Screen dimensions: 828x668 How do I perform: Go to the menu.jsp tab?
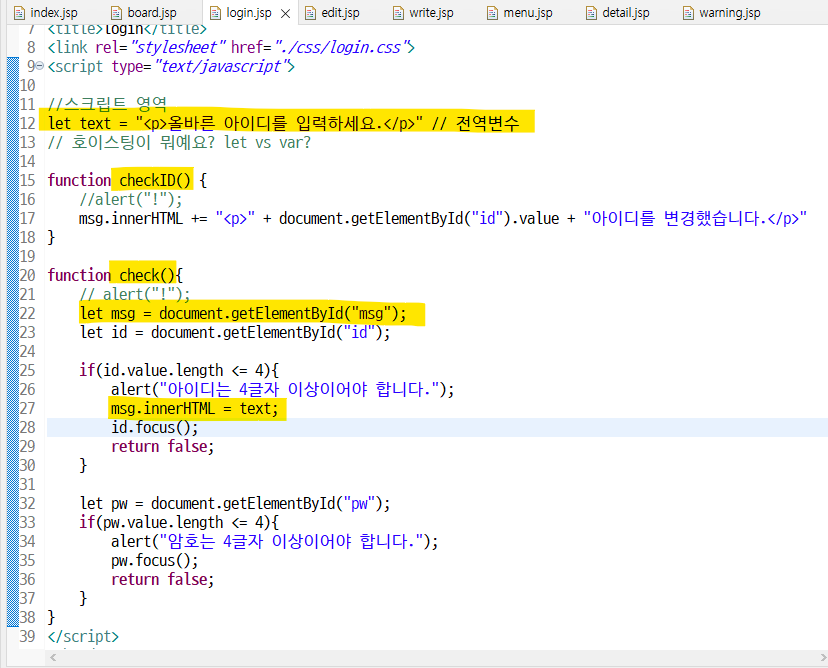point(520,13)
